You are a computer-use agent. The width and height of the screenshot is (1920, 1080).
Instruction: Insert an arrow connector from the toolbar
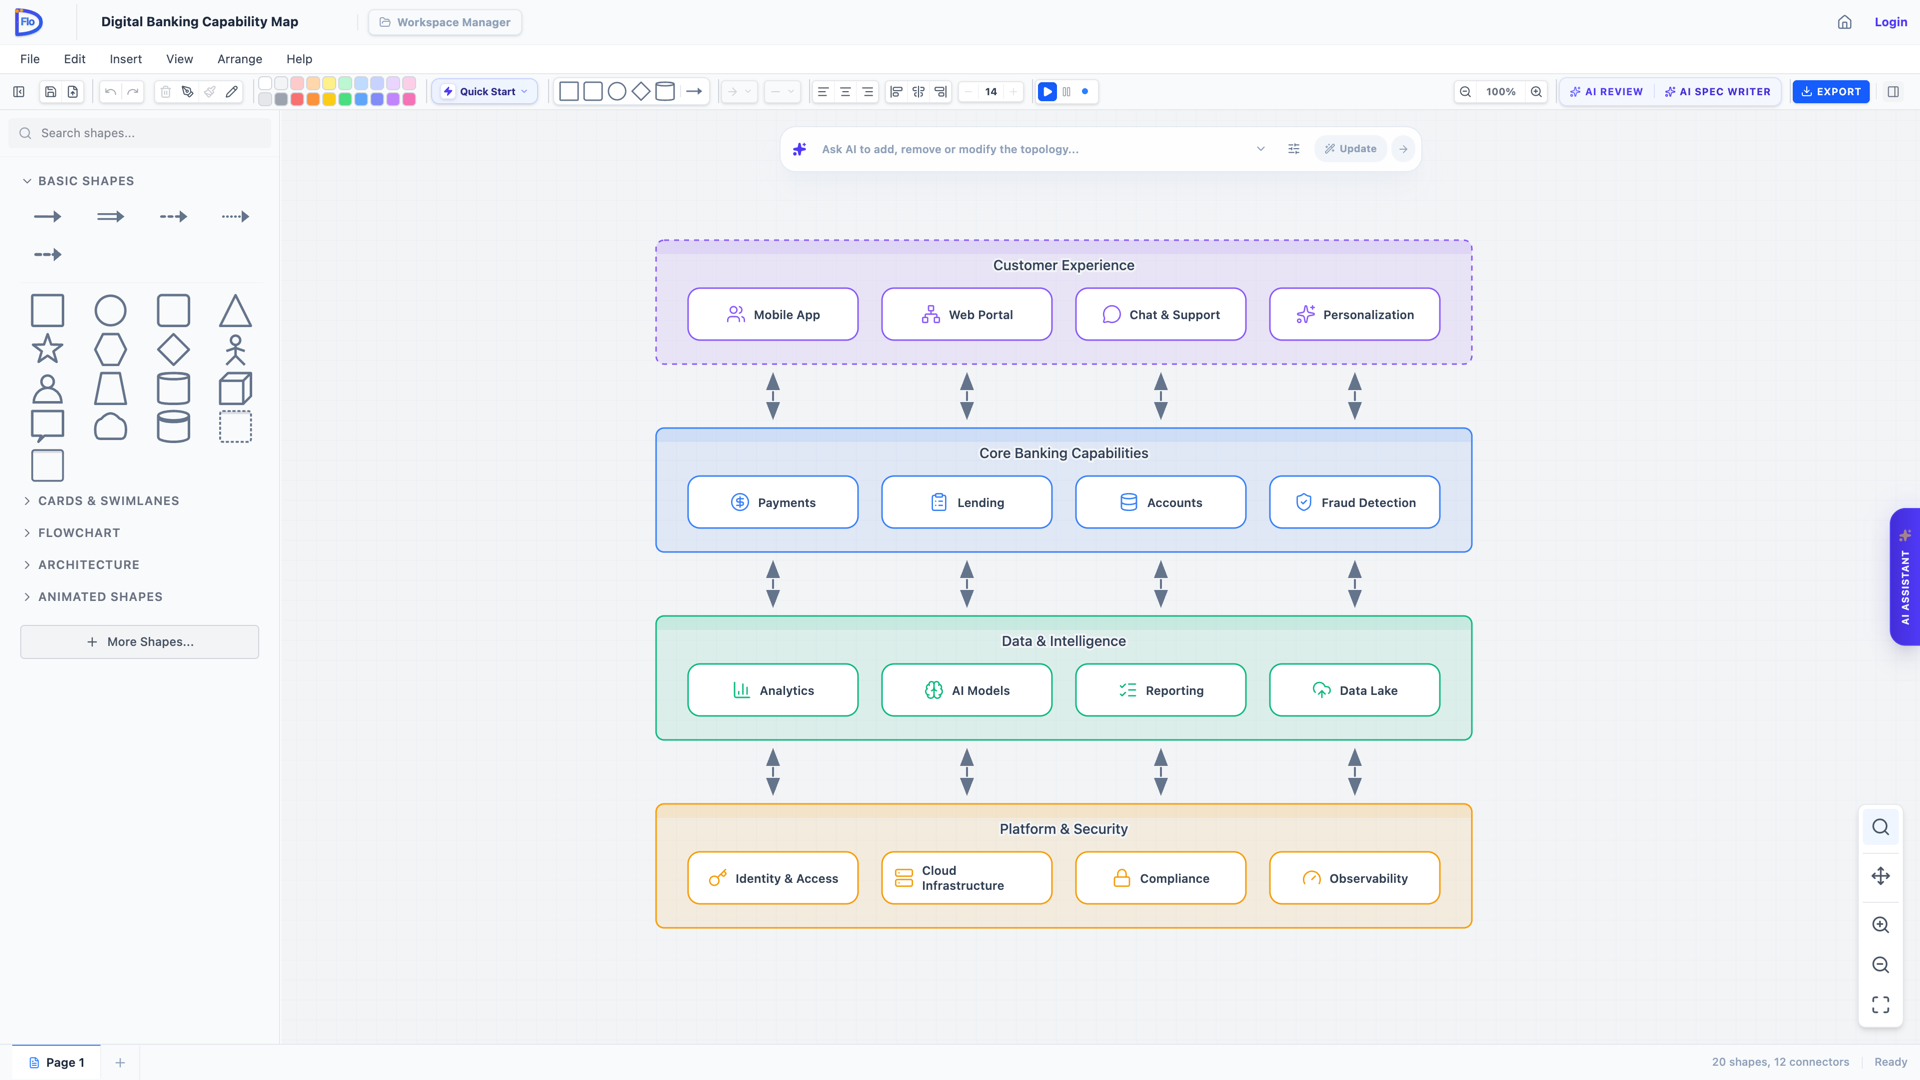[694, 92]
